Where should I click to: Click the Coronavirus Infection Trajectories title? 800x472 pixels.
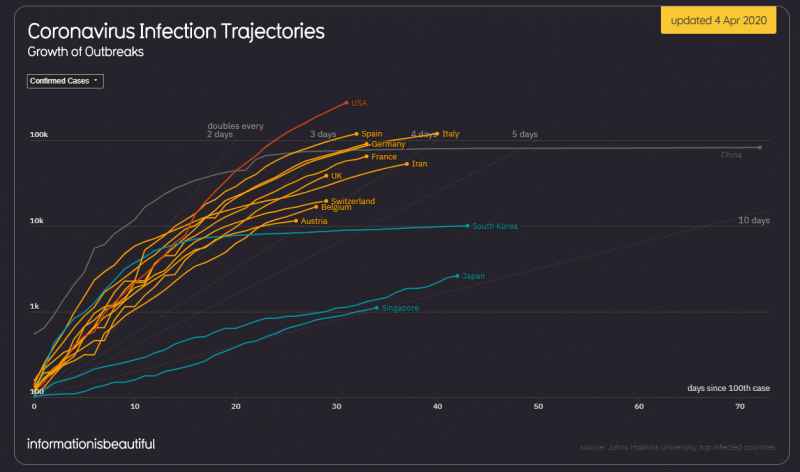click(x=175, y=32)
